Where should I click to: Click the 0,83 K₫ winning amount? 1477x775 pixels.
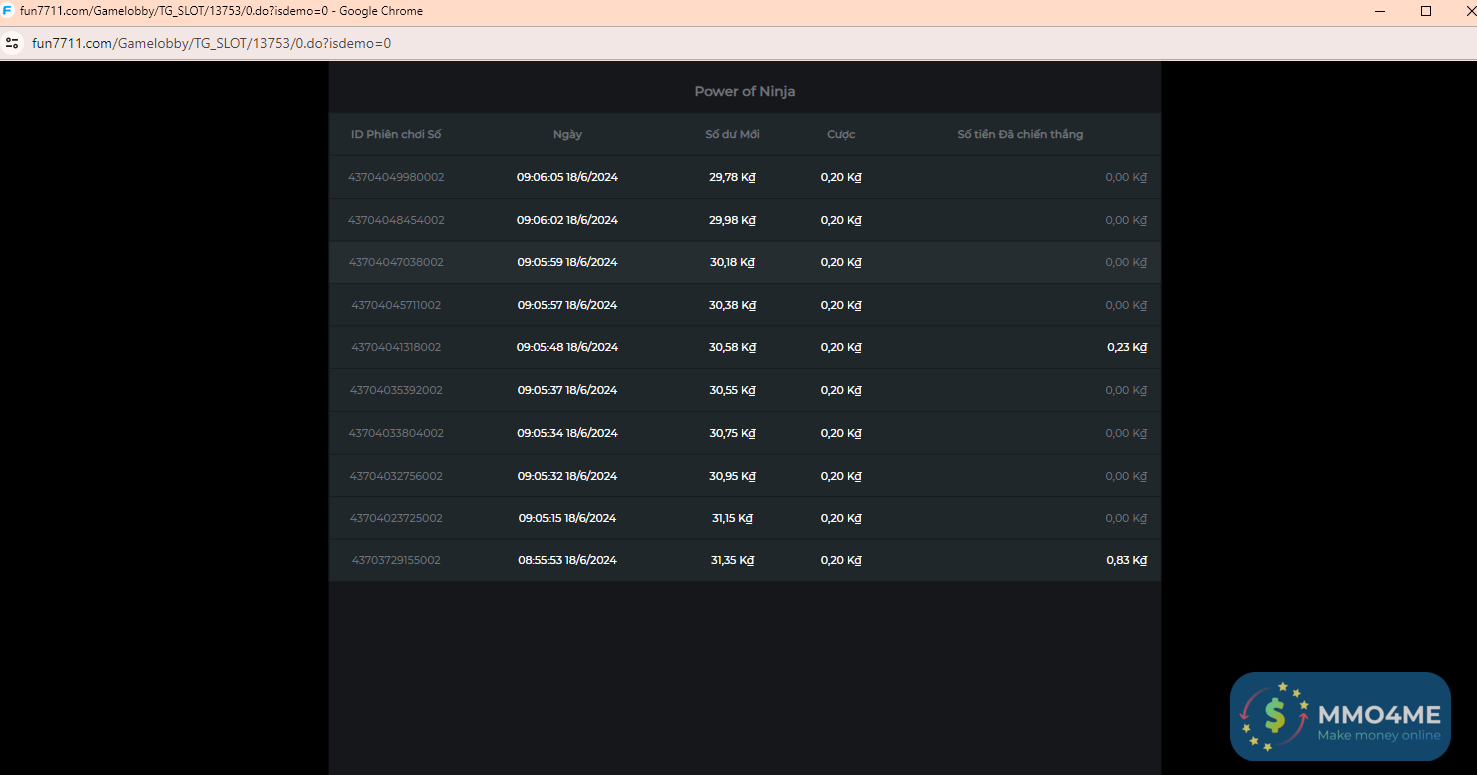pos(1126,560)
